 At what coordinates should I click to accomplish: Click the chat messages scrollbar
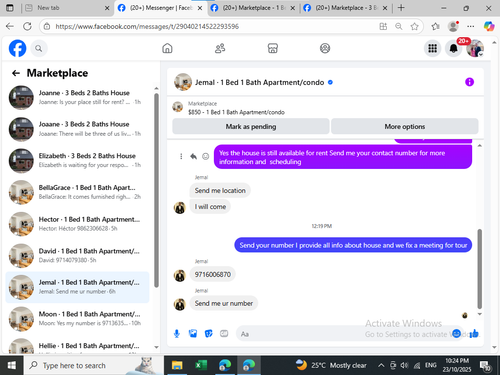[480, 269]
